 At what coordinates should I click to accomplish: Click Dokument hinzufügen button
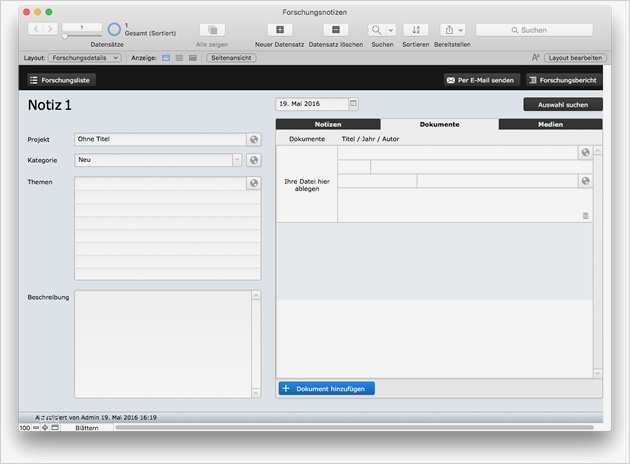[327, 388]
